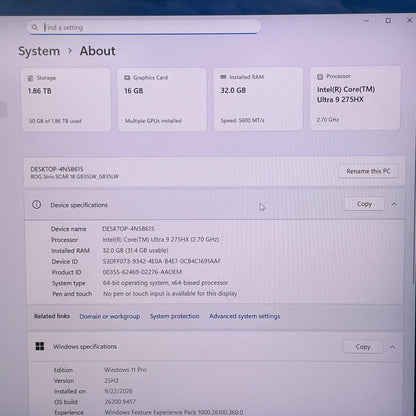416x416 pixels.
Task: Select Speed 5600 MT/s text
Action: (242, 120)
